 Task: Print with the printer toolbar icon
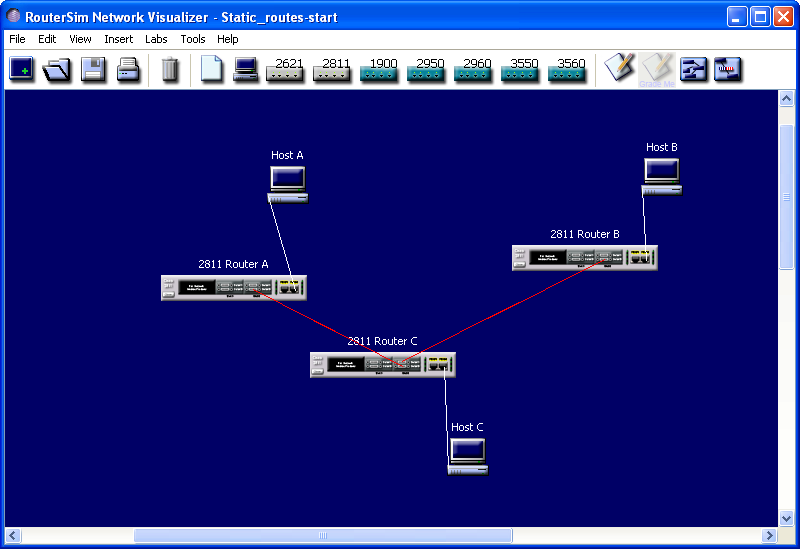128,69
